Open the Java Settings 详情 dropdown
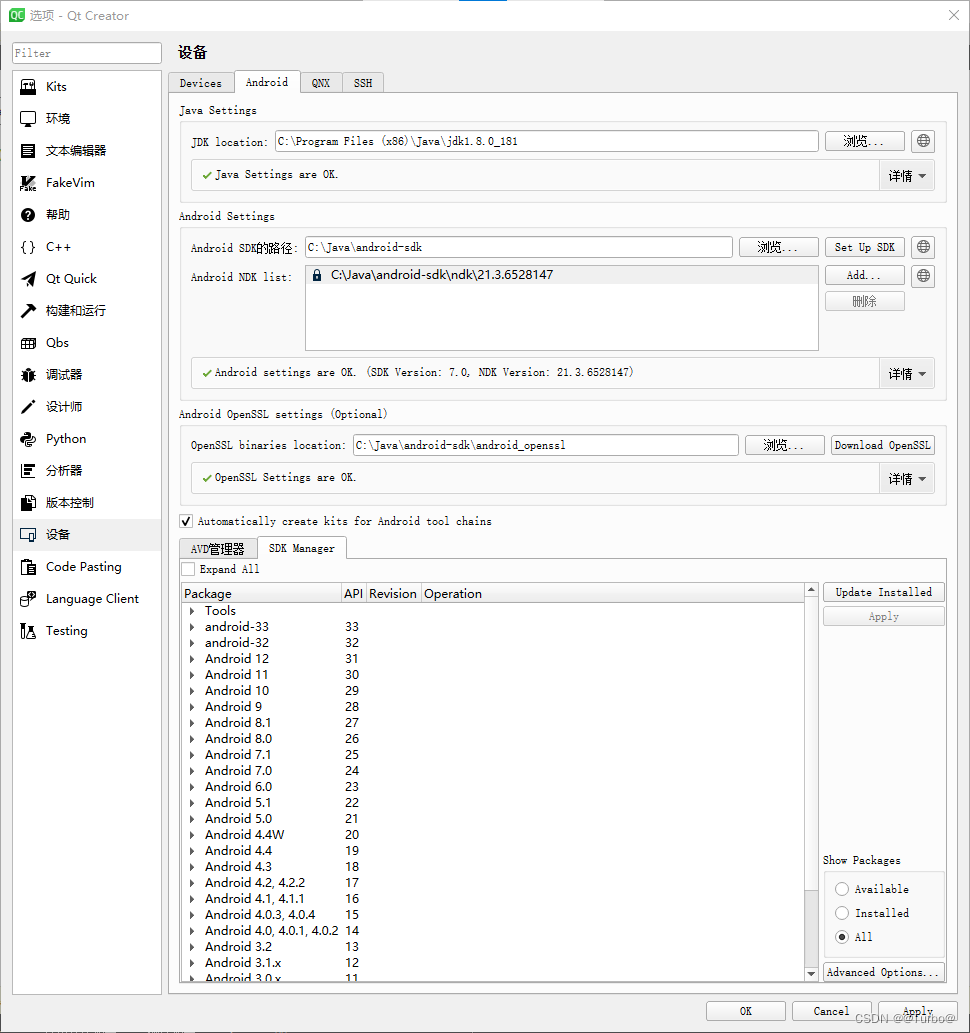This screenshot has width=970, height=1033. [907, 176]
